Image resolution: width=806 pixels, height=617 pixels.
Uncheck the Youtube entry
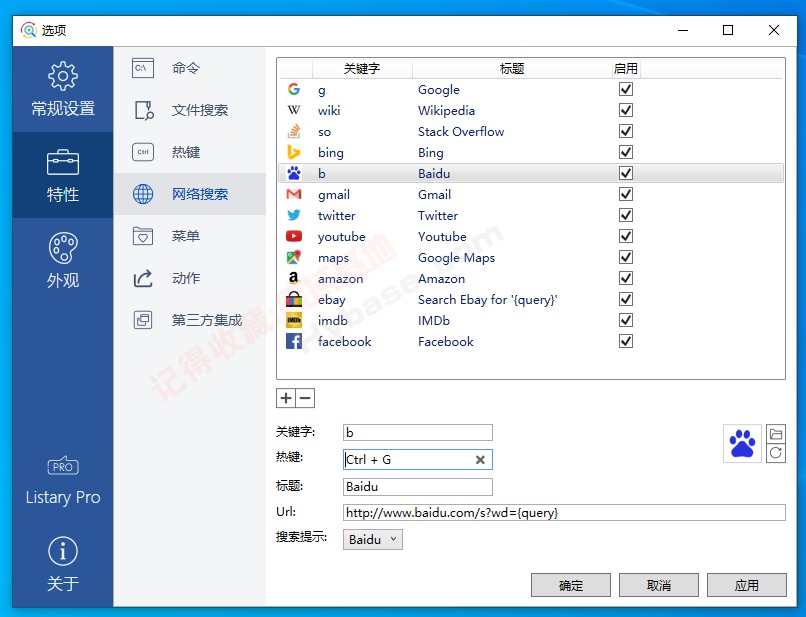pyautogui.click(x=626, y=236)
